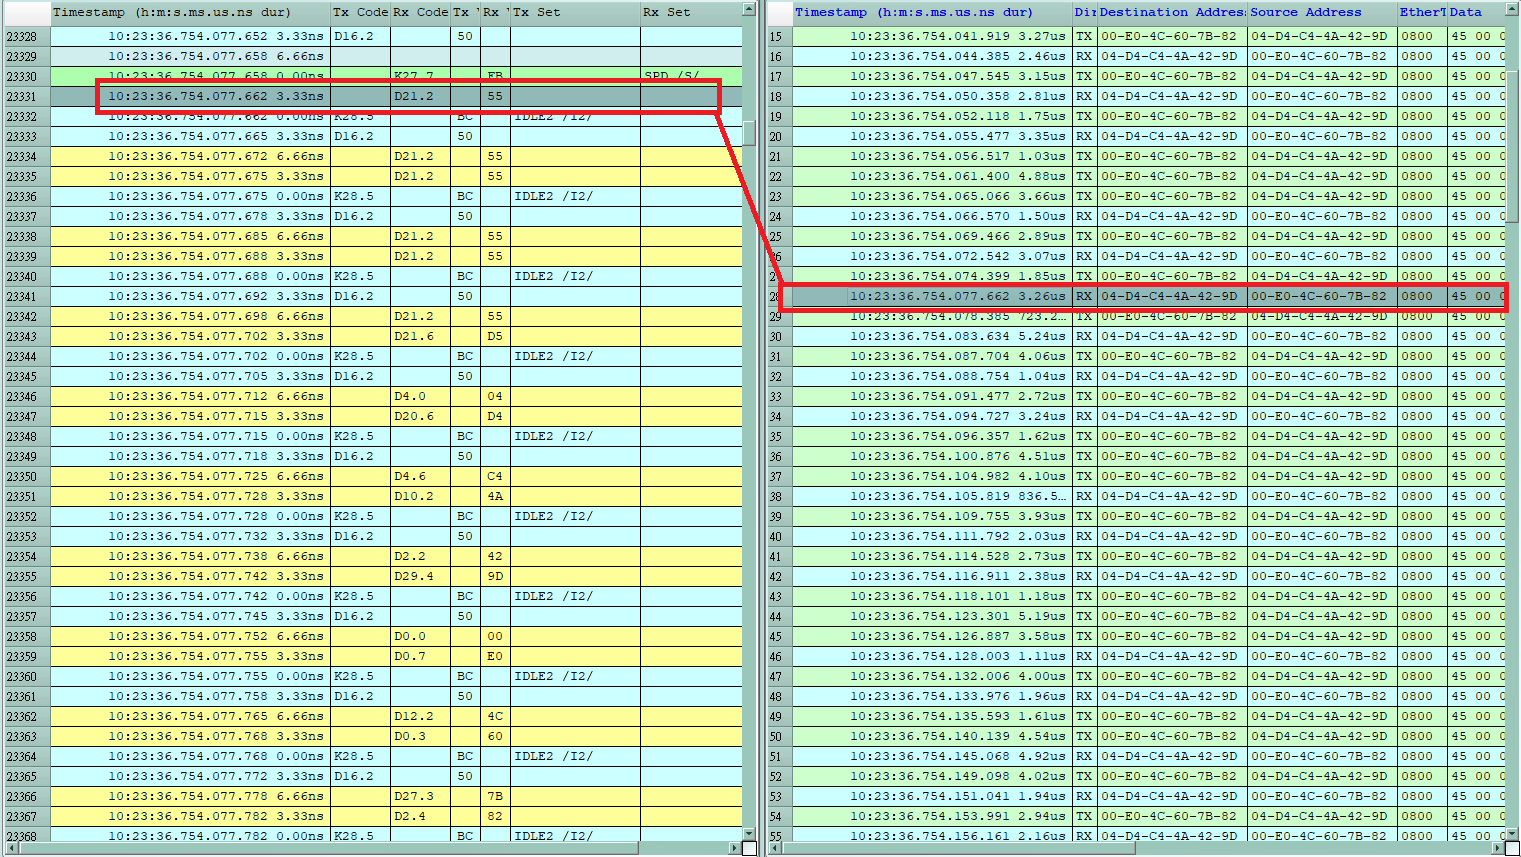This screenshot has height=857, width=1521.
Task: Click the Tx Set column header
Action: (575, 12)
